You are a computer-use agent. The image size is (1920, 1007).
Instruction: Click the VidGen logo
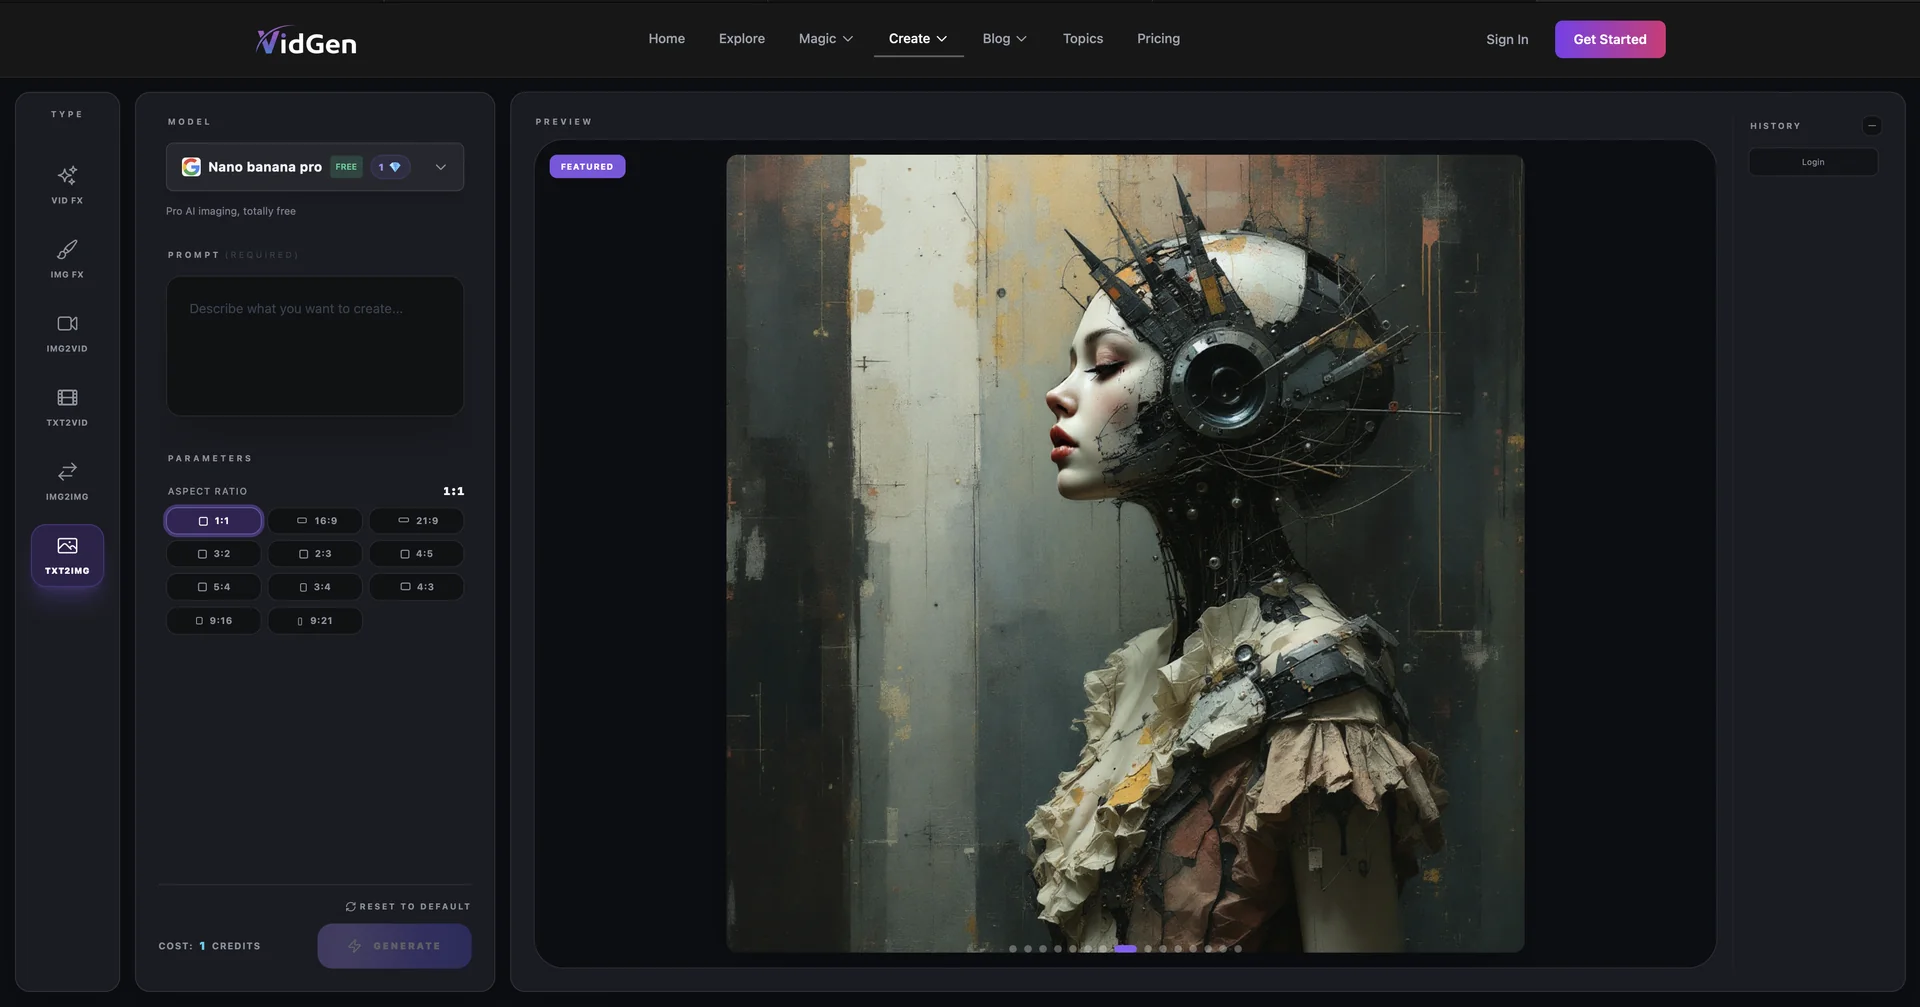point(306,41)
